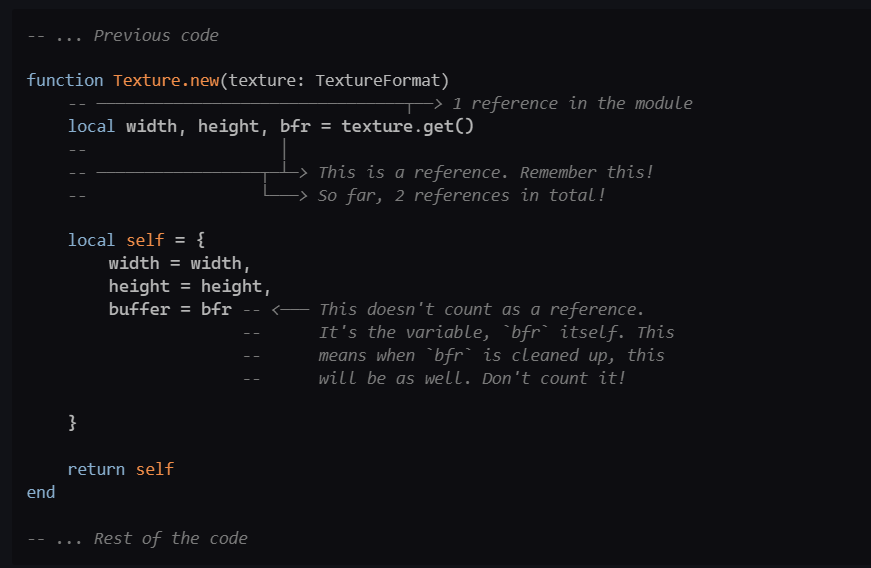The width and height of the screenshot is (871, 568).
Task: Click the "end" keyword
Action: click(41, 492)
